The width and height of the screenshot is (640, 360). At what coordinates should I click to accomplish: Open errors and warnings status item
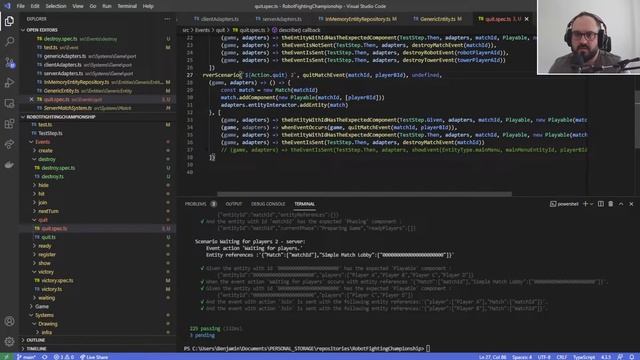point(64,357)
